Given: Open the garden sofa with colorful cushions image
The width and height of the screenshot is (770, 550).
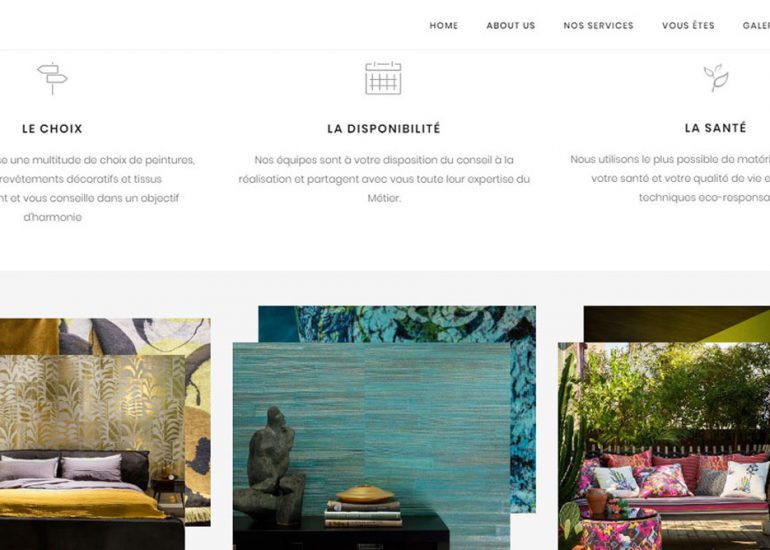Looking at the screenshot, I should point(664,446).
